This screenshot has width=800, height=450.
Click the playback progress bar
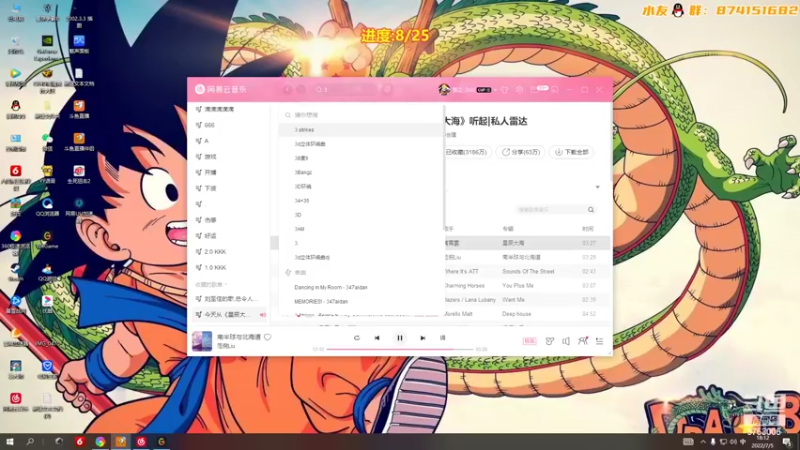400,349
